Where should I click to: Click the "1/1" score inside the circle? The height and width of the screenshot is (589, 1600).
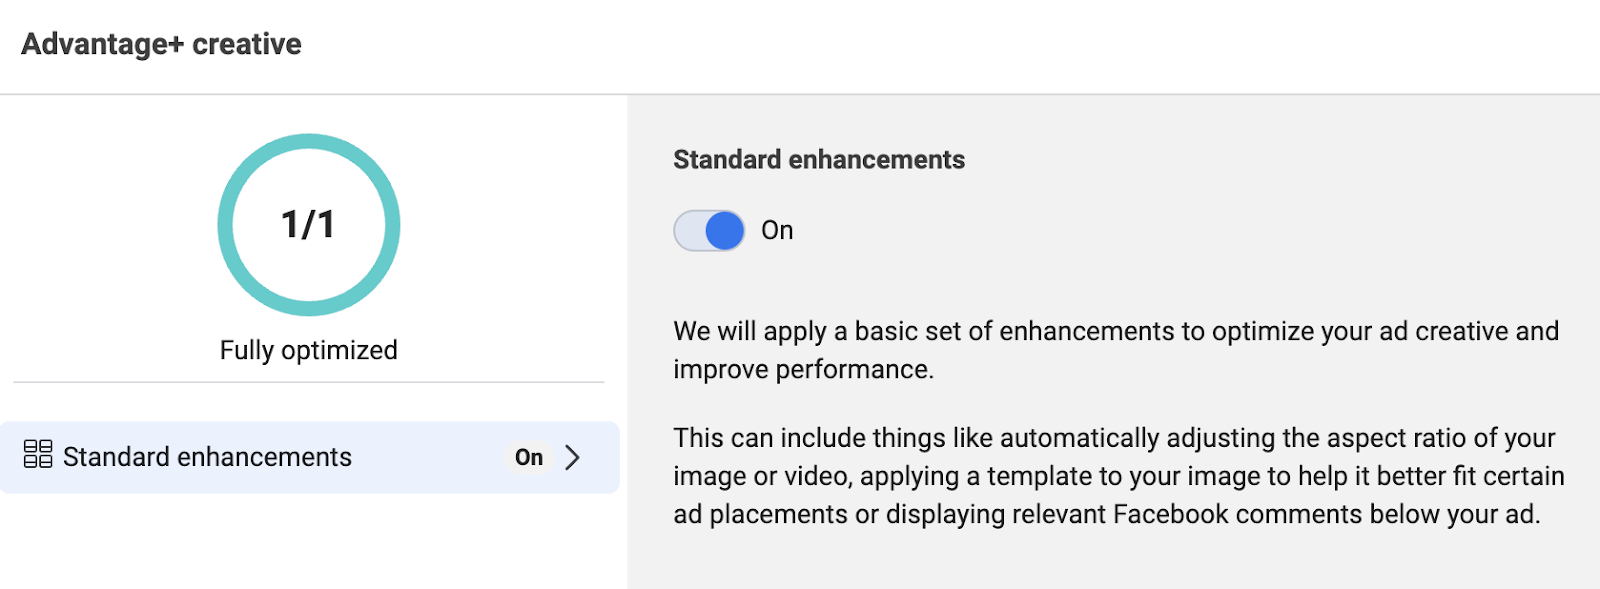308,225
